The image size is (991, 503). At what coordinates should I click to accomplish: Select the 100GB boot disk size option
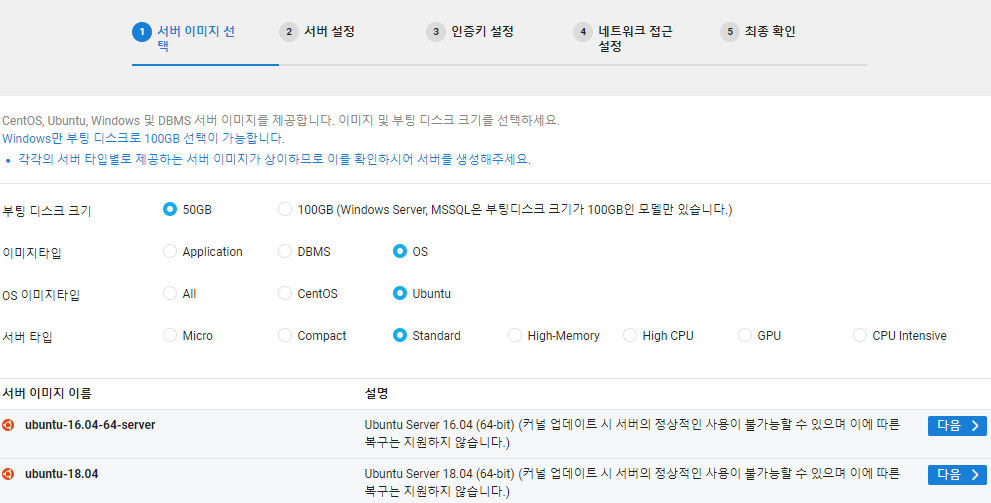click(x=285, y=209)
